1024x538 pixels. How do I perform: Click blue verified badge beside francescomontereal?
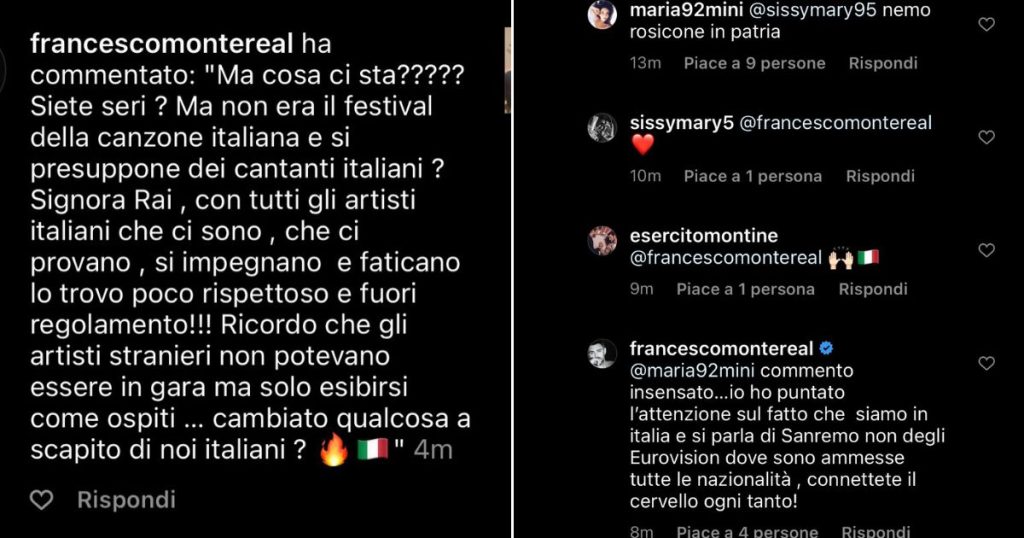coord(826,349)
